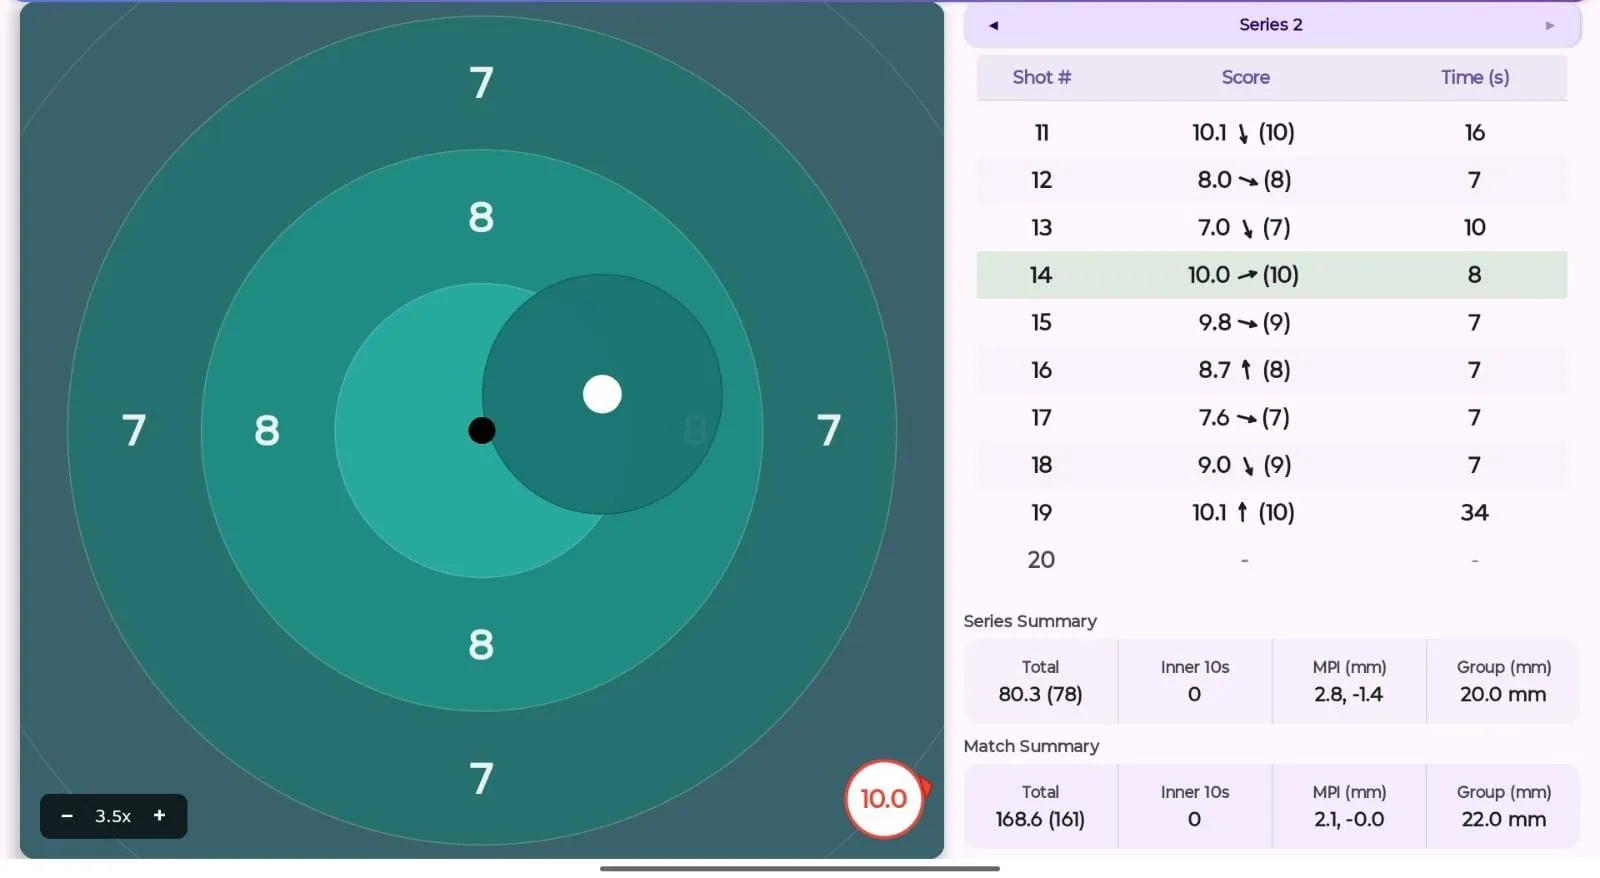1600x878 pixels.
Task: Go to next series with right arrow
Action: (x=1550, y=25)
